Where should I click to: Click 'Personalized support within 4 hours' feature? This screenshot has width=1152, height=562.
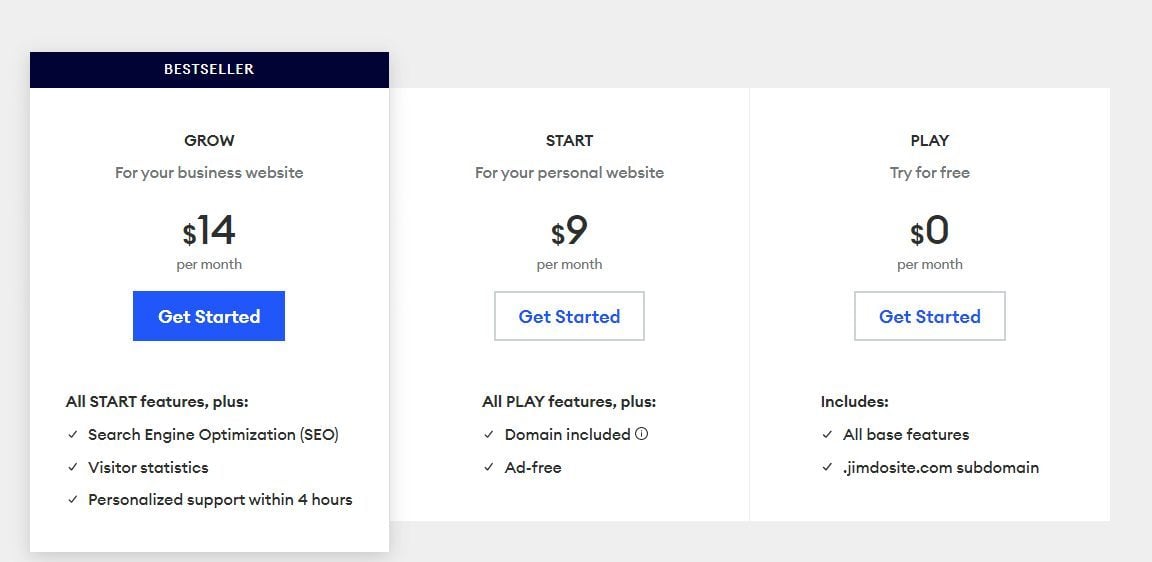coord(220,500)
